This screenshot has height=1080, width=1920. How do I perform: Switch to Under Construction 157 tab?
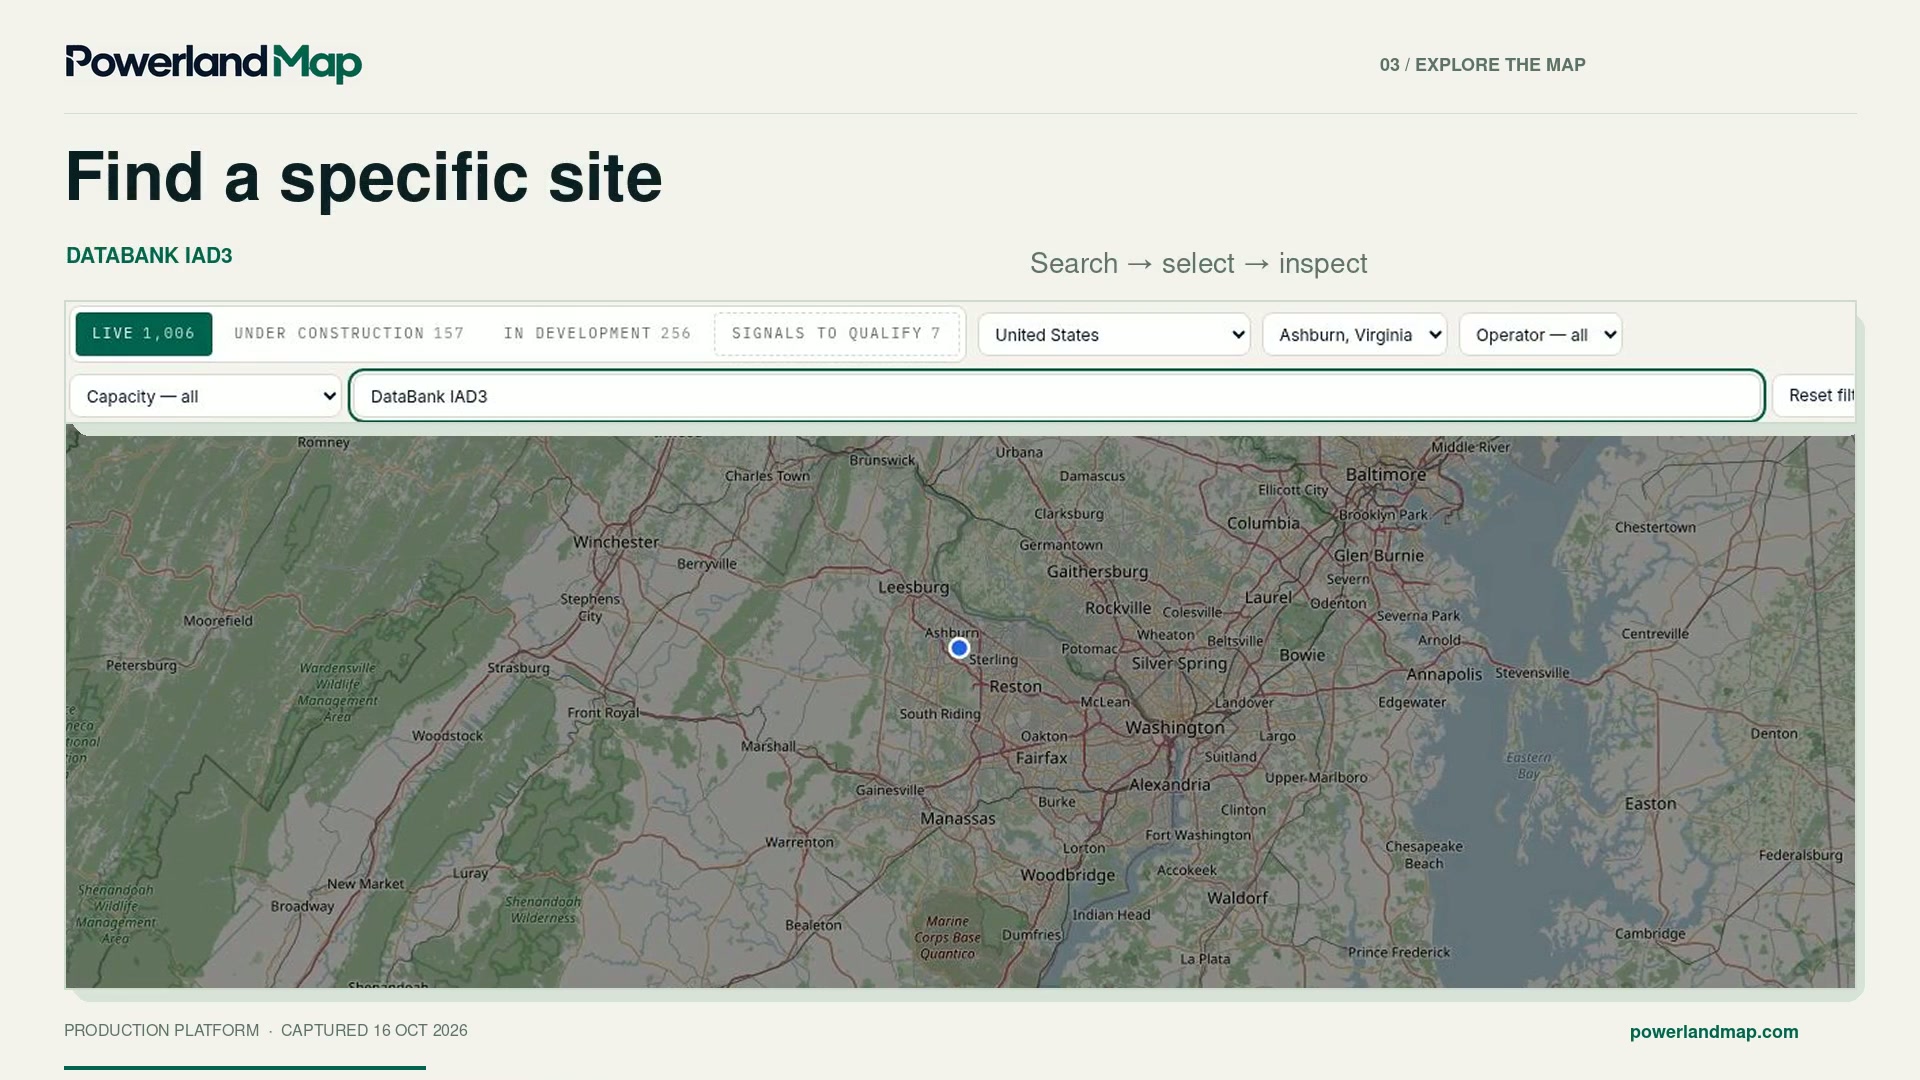coord(349,334)
